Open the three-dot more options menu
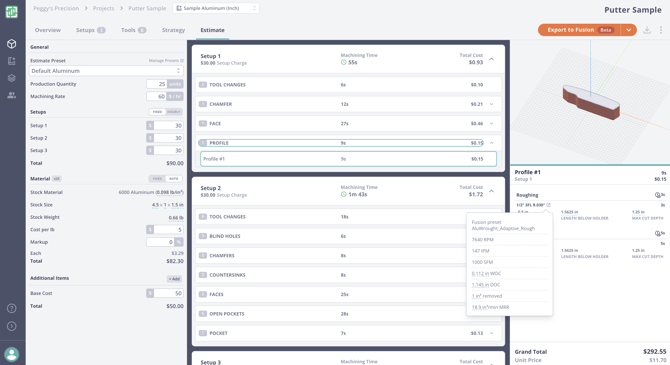This screenshot has height=365, width=670. [661, 30]
